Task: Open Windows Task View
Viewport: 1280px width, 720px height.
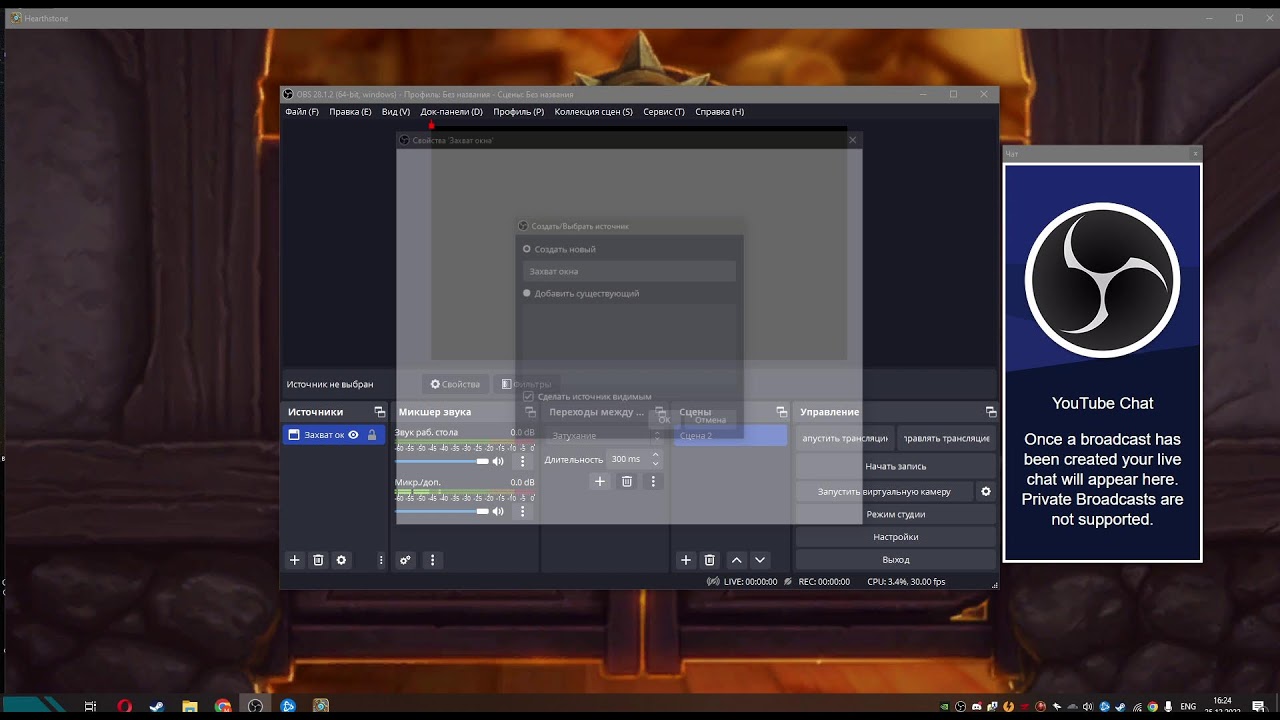Action: coord(90,706)
